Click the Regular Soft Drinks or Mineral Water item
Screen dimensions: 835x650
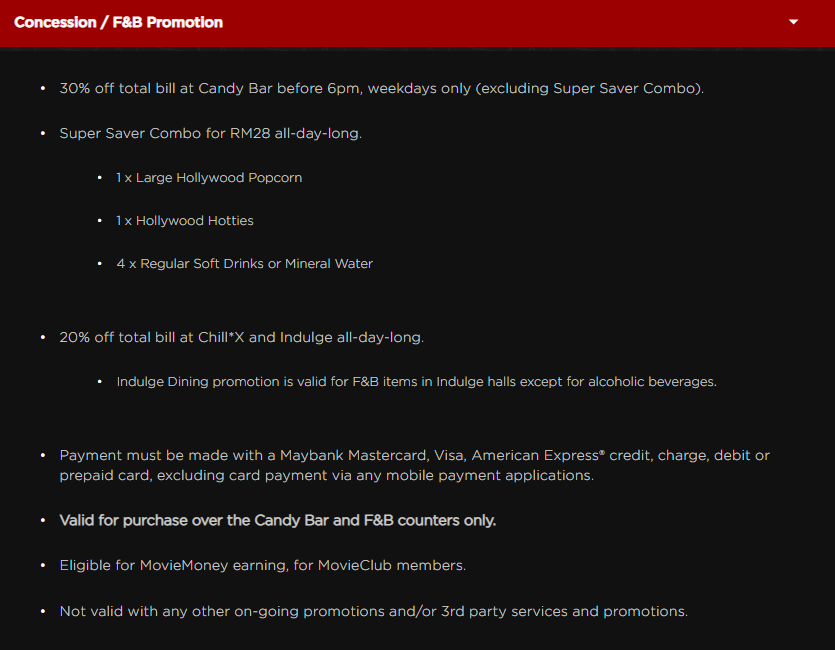244,264
